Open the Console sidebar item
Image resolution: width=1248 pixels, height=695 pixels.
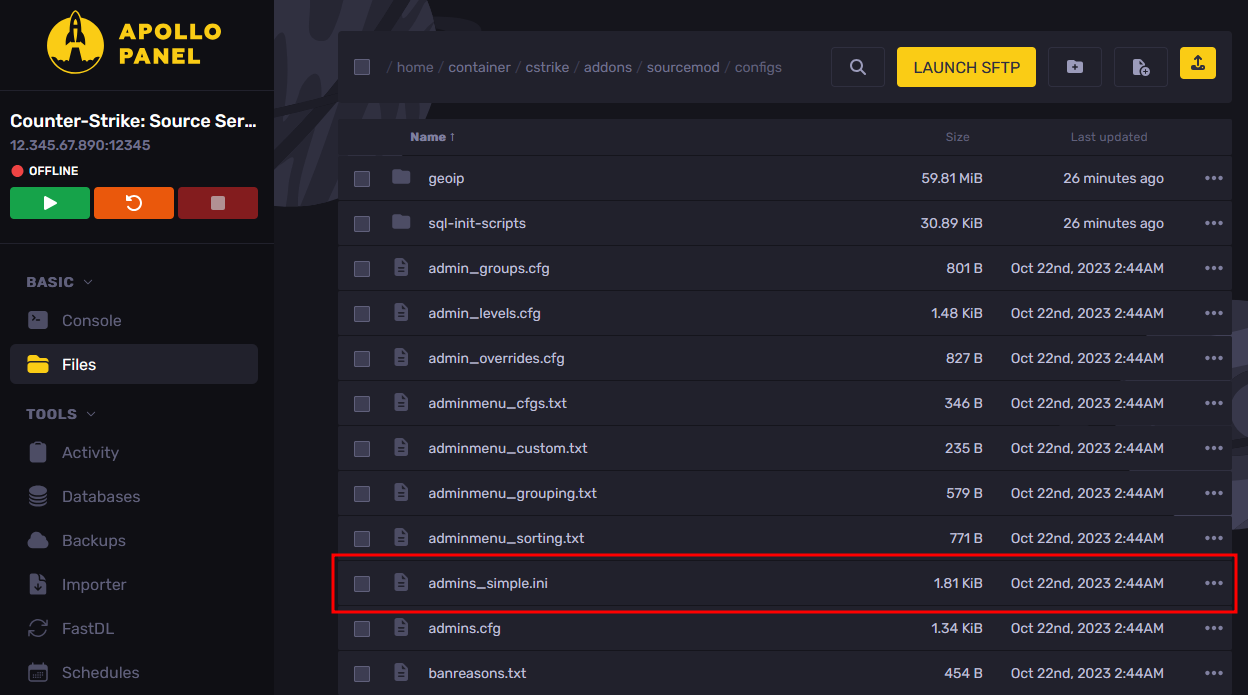[91, 320]
